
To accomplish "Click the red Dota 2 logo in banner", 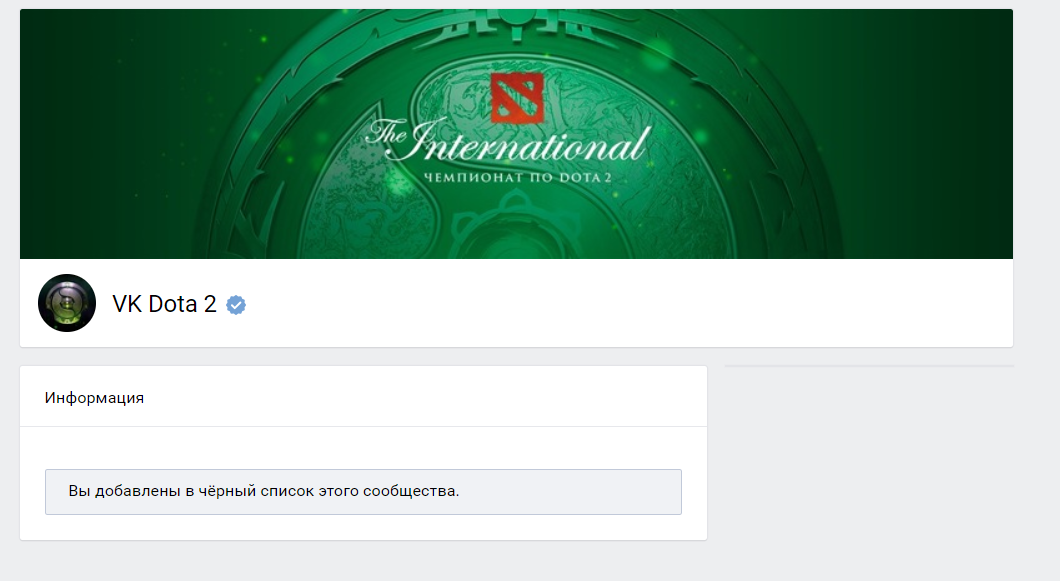I will pos(517,97).
